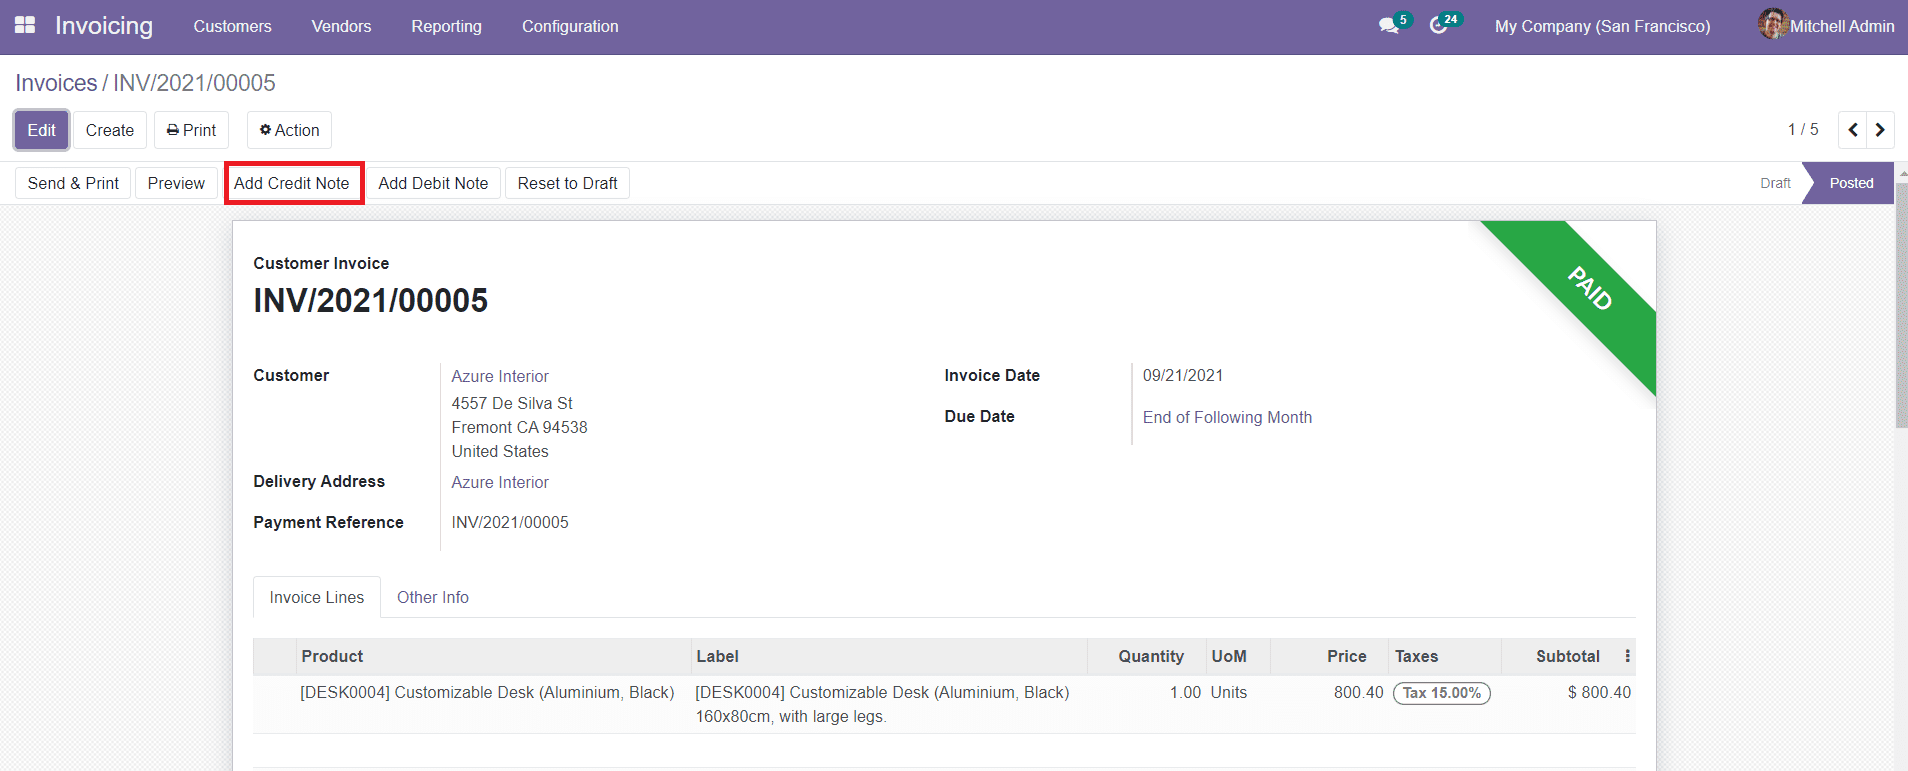Go to previous invoice record arrow

click(1853, 130)
